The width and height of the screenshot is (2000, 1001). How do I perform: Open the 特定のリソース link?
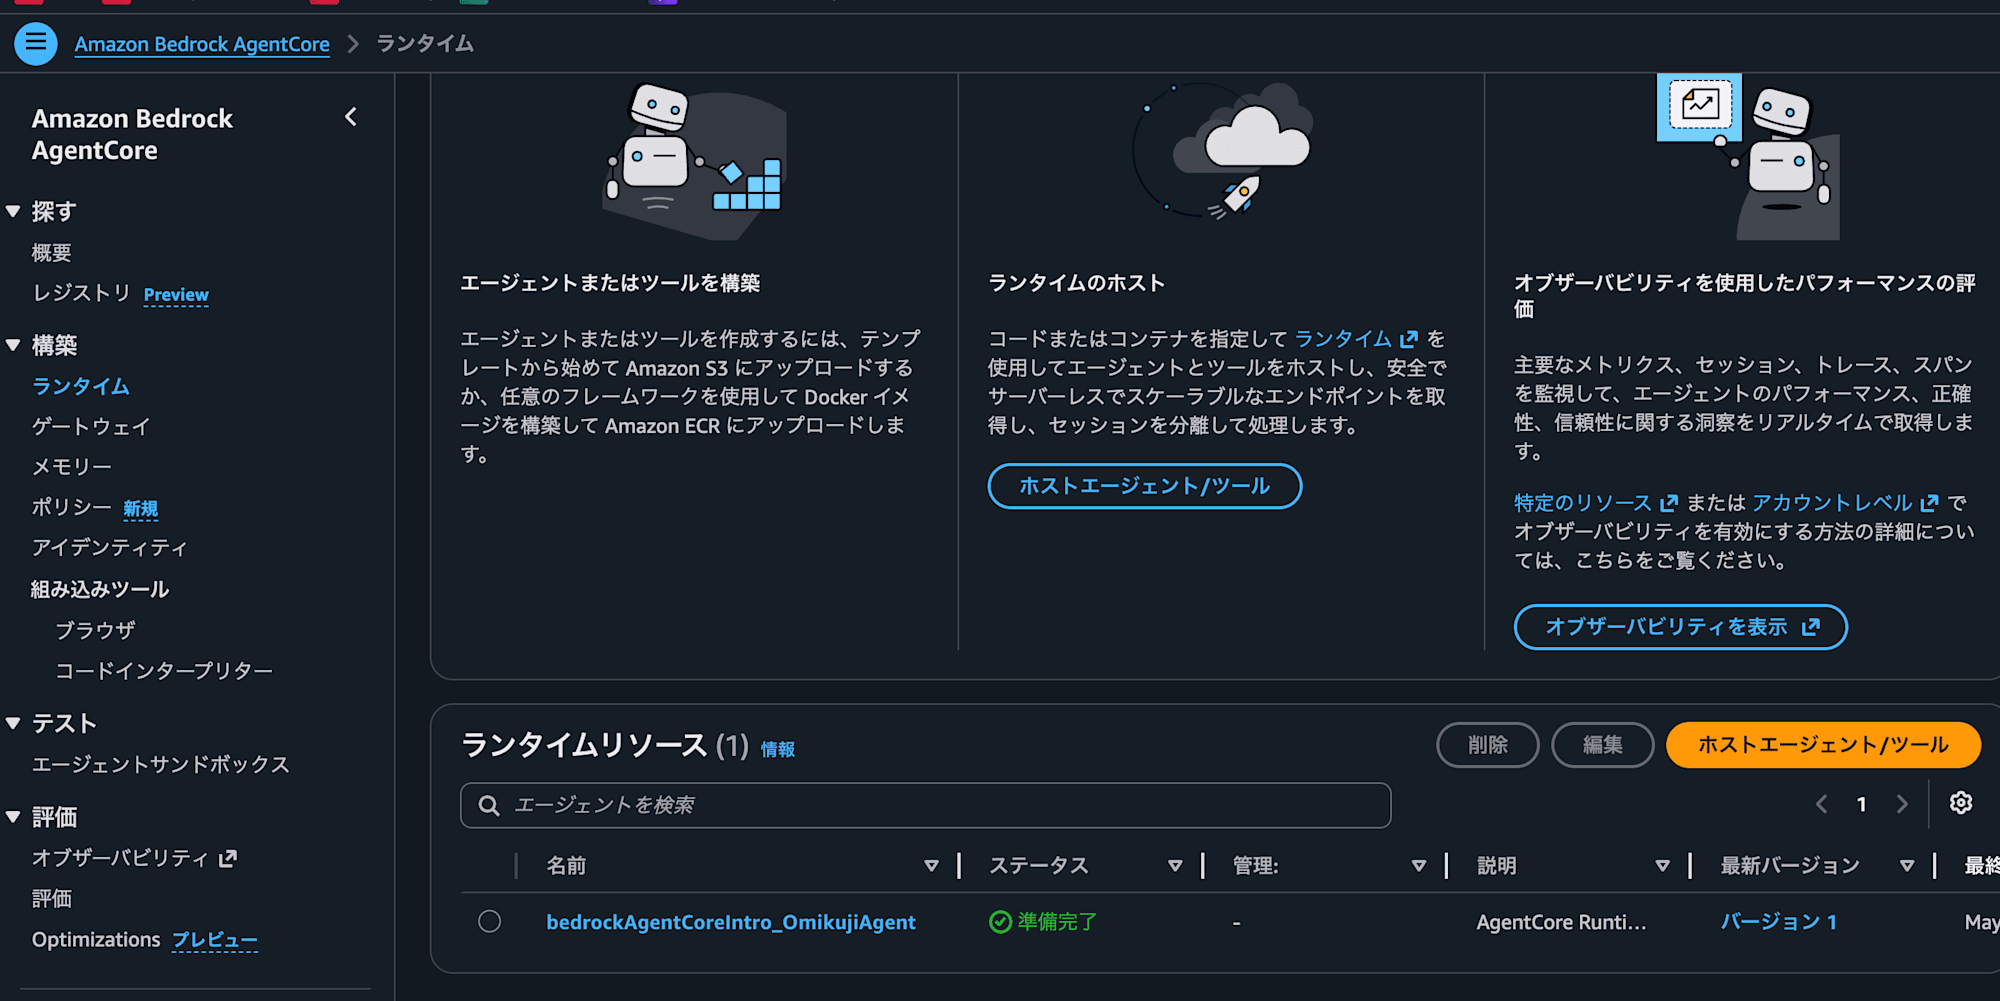point(1583,503)
